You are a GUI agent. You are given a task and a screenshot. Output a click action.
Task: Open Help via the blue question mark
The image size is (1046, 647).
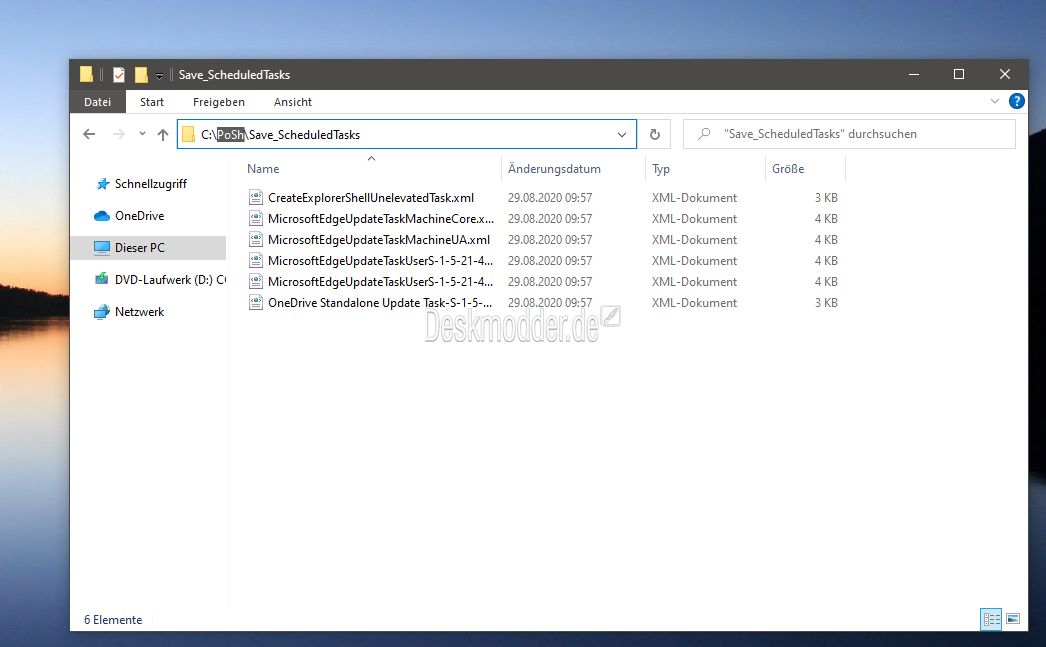coord(1017,101)
